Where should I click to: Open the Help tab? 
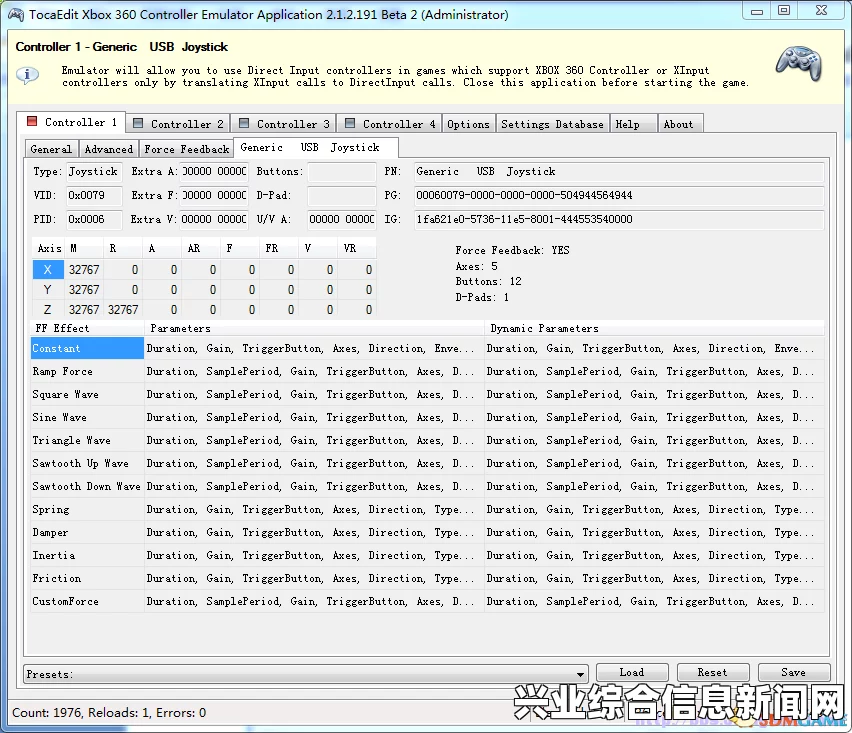coord(634,124)
